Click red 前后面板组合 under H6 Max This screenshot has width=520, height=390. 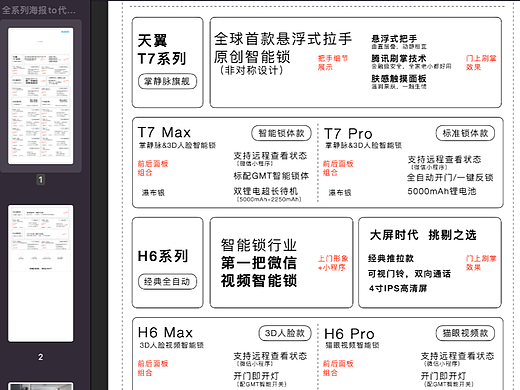click(153, 368)
